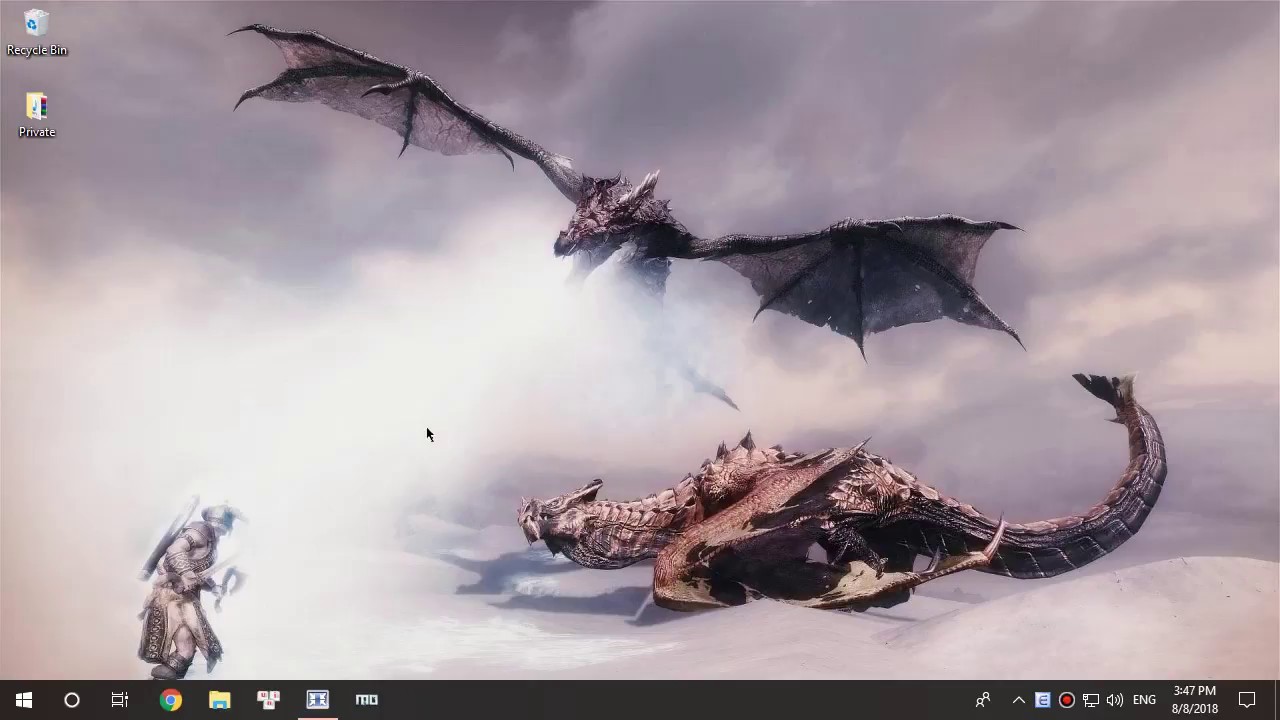Open the volume control speaker icon
The height and width of the screenshot is (720, 1280).
point(1115,700)
